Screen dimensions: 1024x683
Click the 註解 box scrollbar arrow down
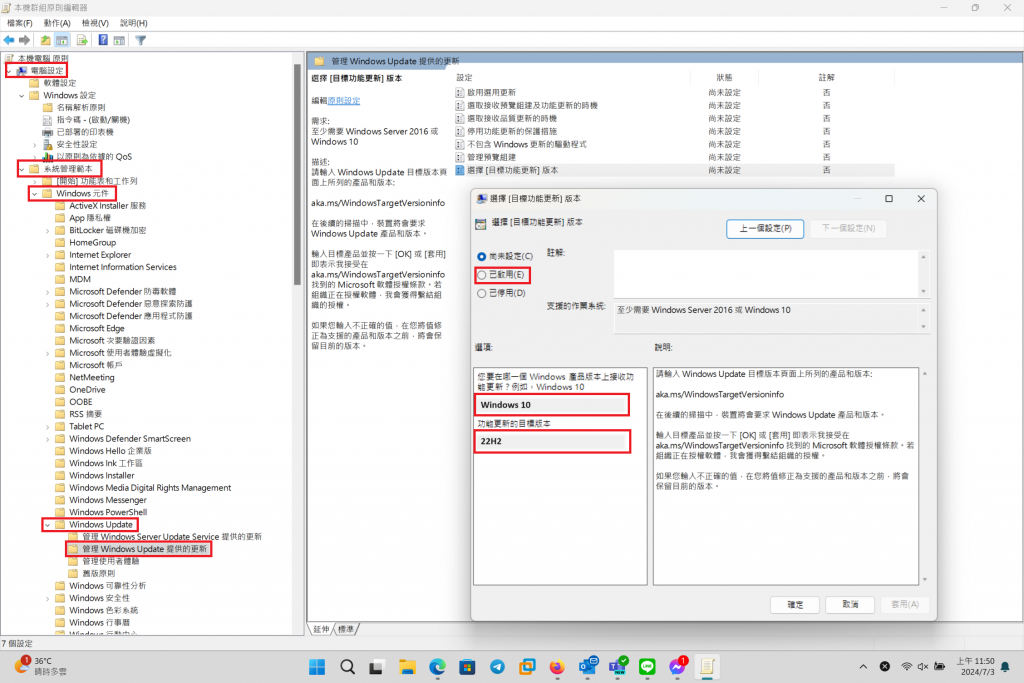pyautogui.click(x=923, y=291)
